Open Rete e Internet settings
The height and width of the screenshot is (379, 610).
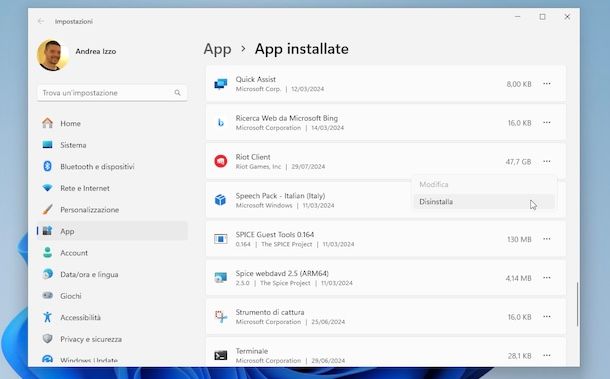pyautogui.click(x=112, y=188)
